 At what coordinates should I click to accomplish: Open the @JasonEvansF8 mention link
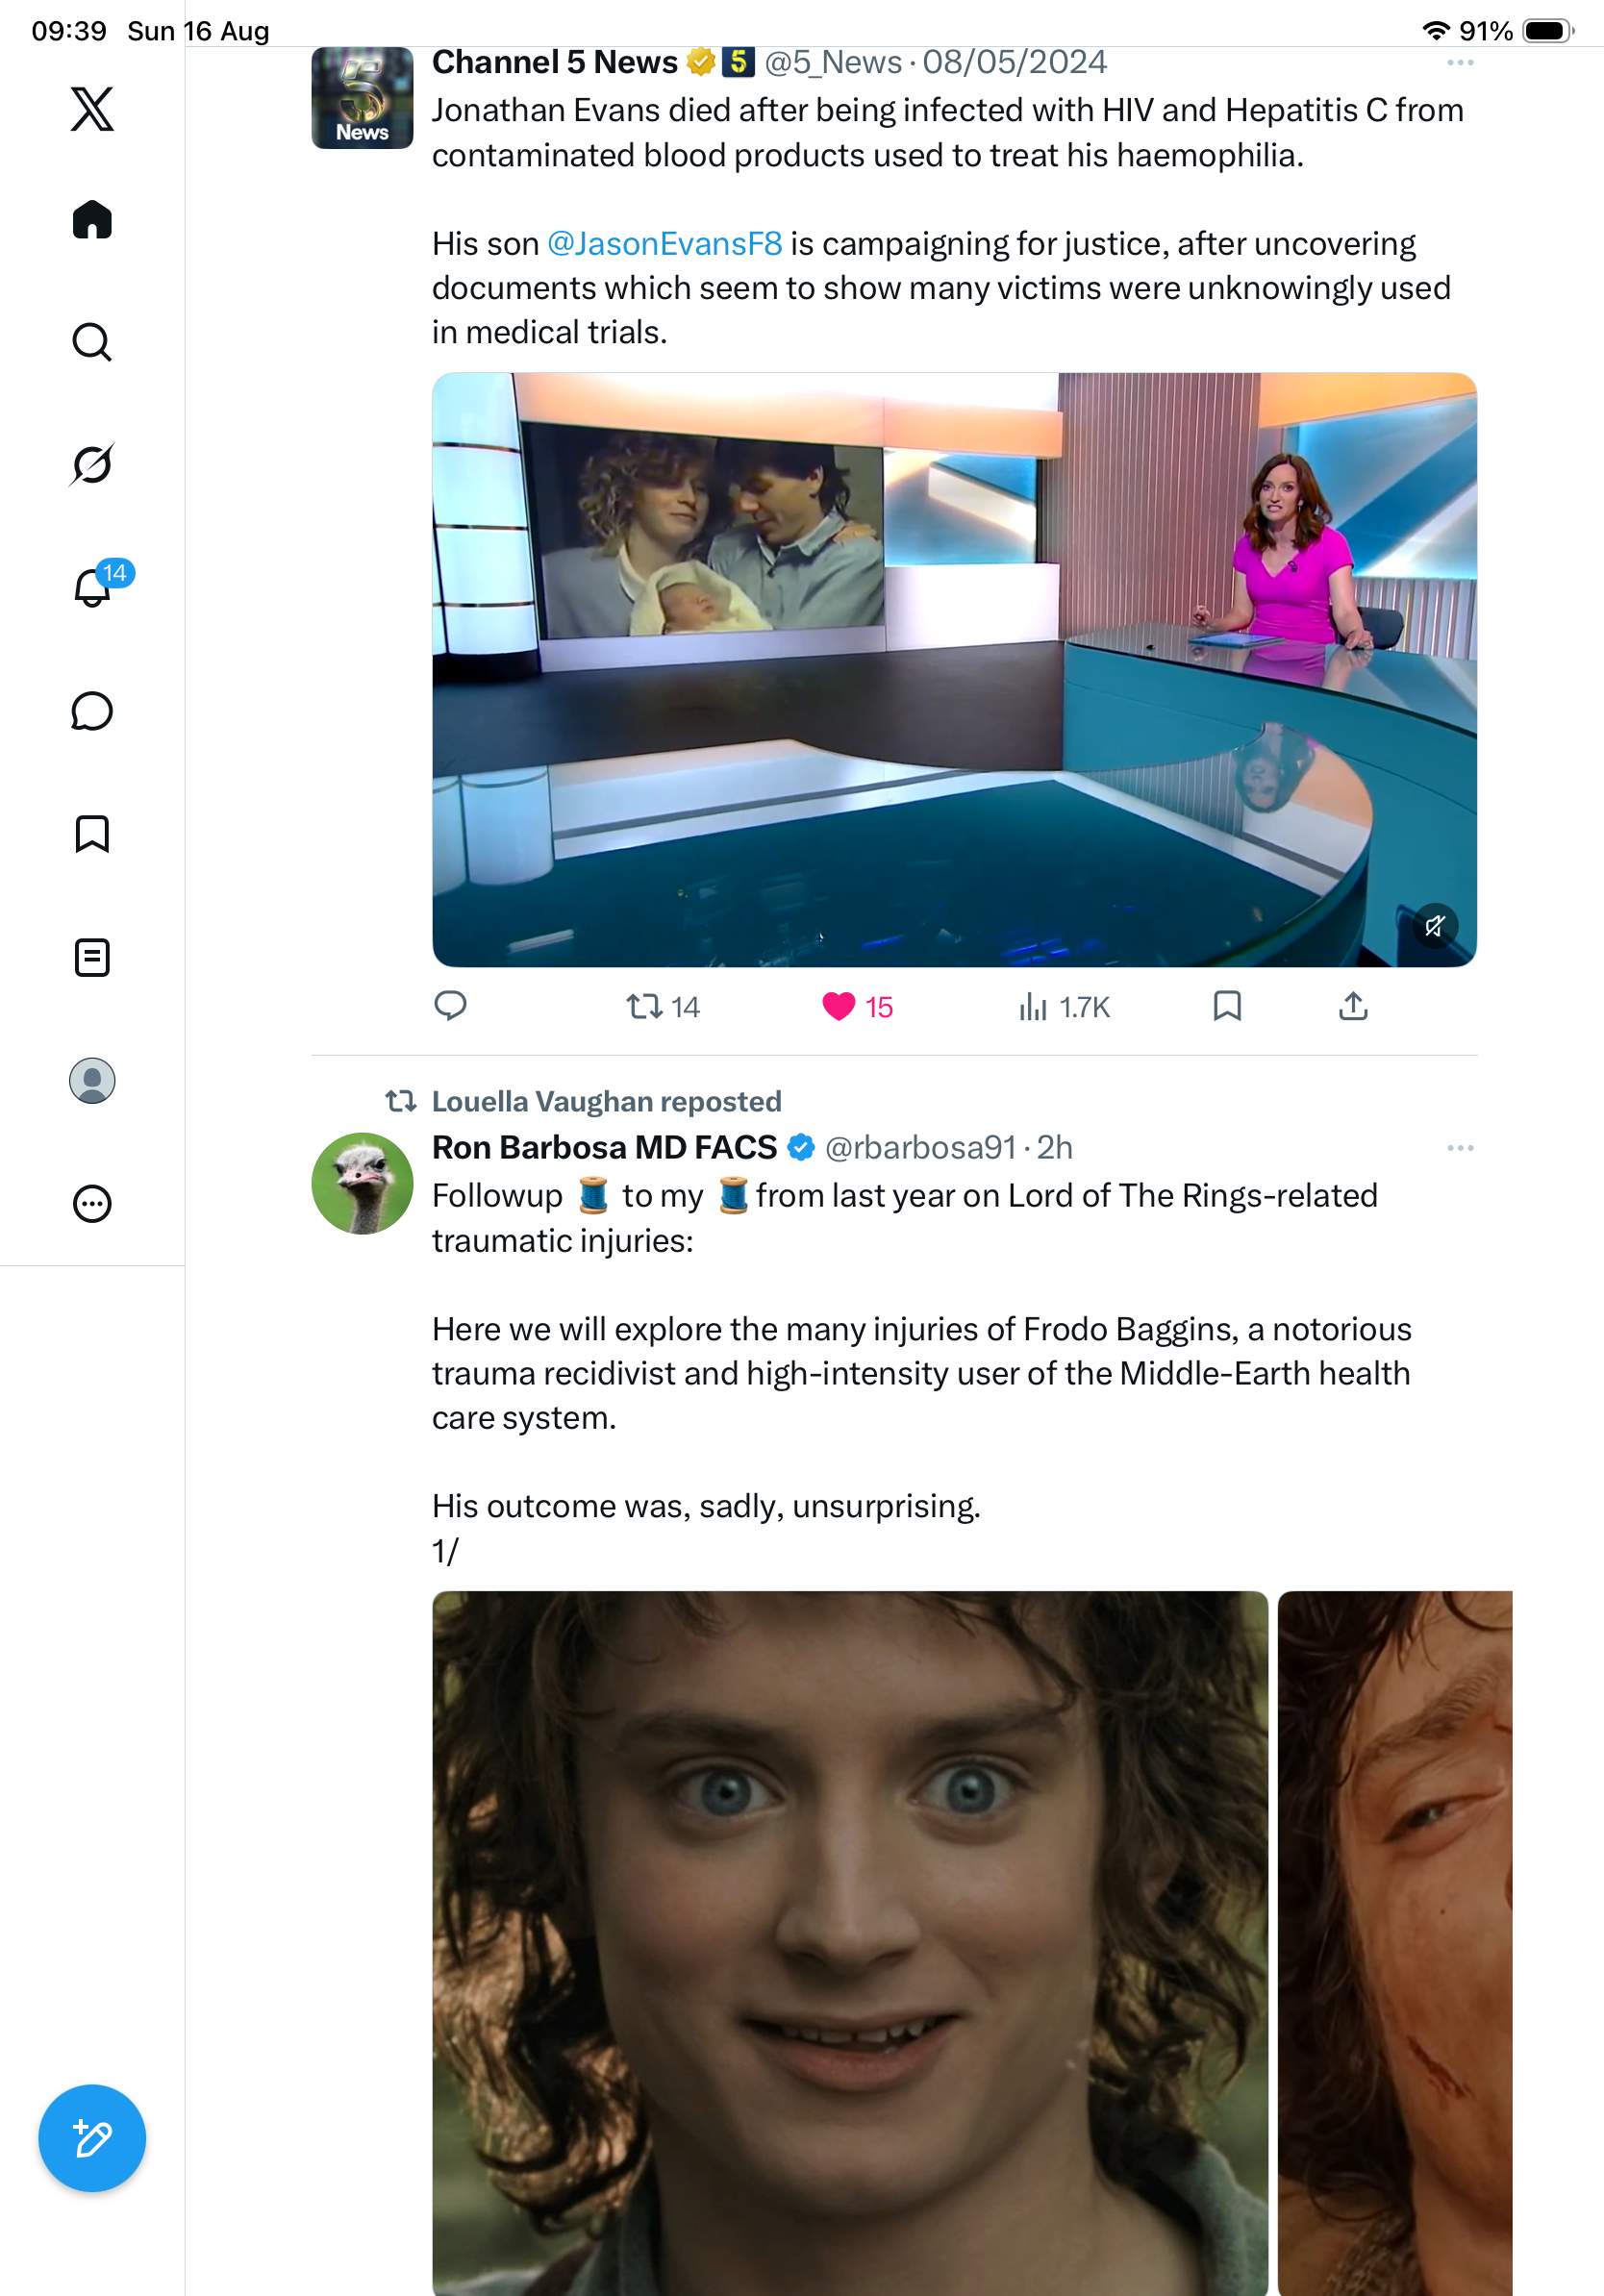(665, 243)
